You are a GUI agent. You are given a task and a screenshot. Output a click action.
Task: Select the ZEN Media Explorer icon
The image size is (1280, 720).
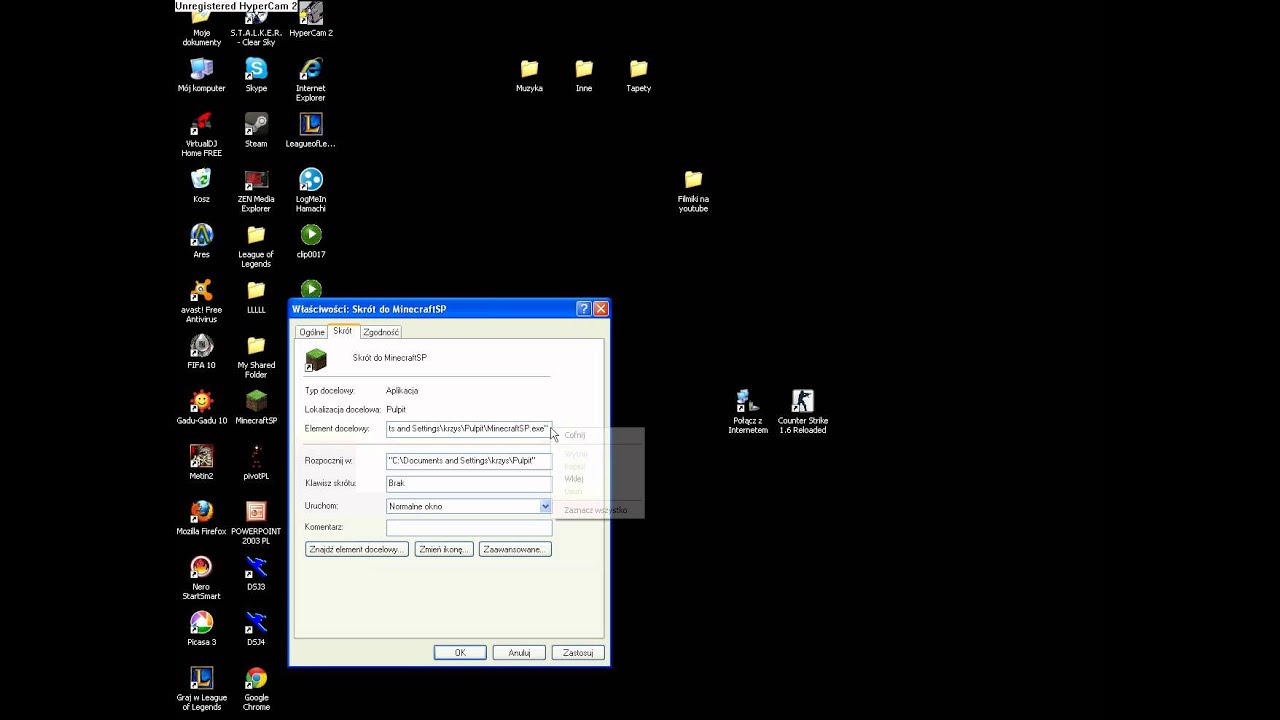pyautogui.click(x=256, y=190)
